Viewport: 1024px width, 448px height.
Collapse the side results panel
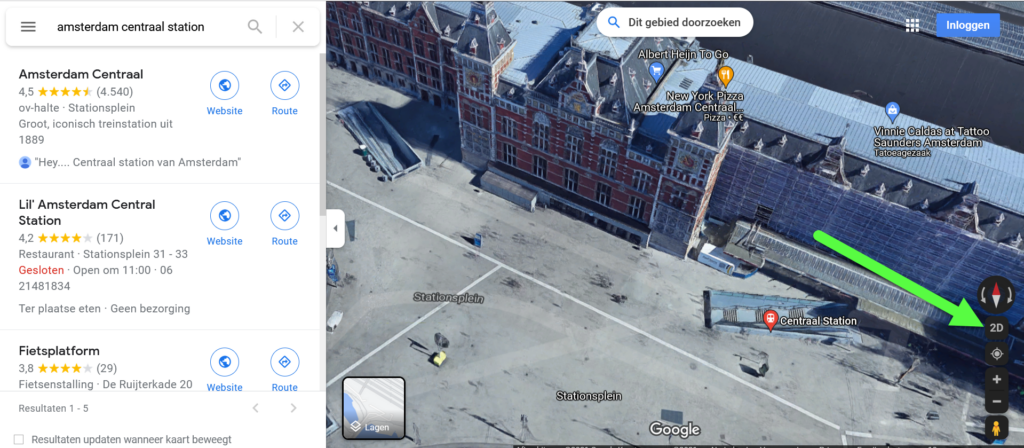335,229
